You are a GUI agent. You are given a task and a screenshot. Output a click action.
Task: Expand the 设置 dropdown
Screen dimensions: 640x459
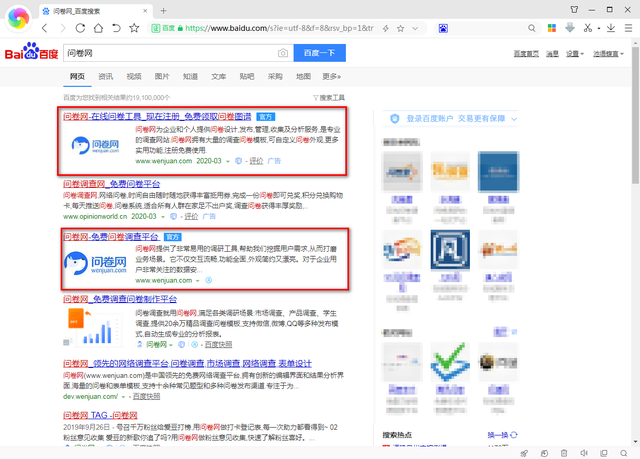click(575, 53)
